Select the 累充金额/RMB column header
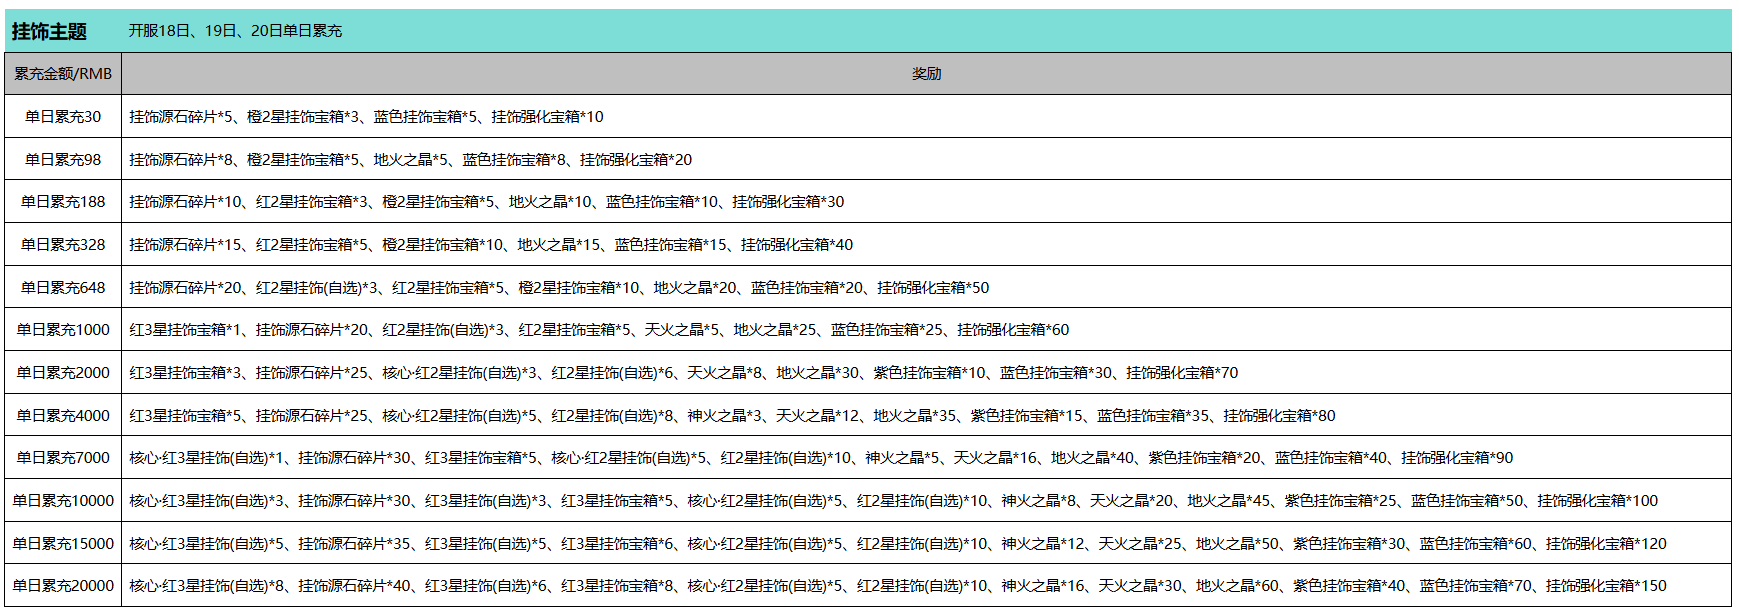Screen dimensions: 1739x614 coord(63,74)
